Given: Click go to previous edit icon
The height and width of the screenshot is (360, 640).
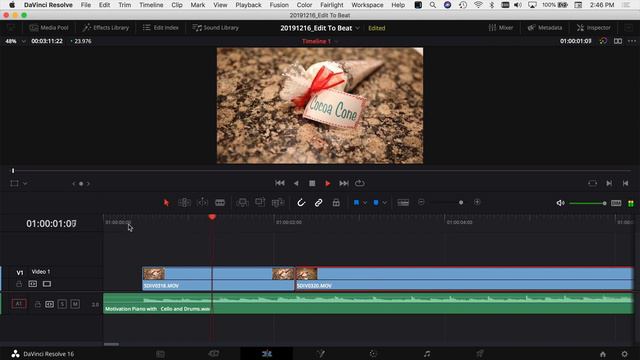Looking at the screenshot, I should pyautogui.click(x=625, y=184).
